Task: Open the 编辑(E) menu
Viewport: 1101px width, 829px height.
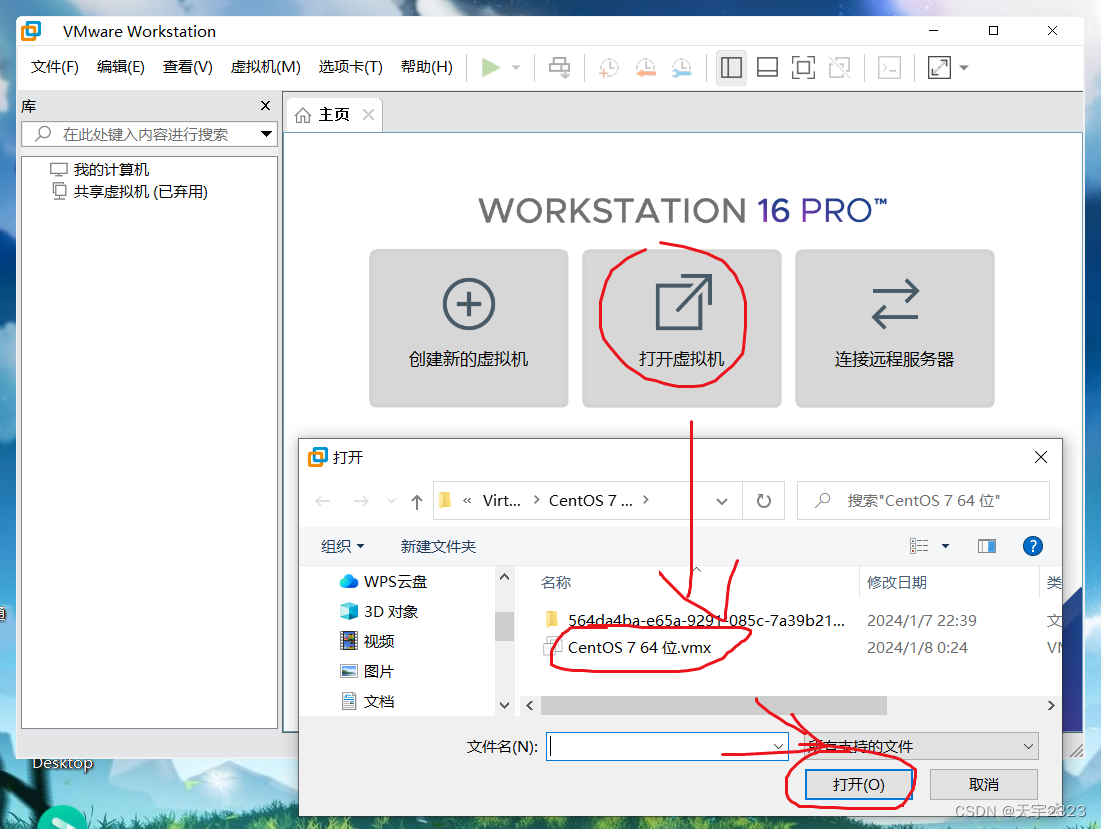Action: pyautogui.click(x=121, y=67)
